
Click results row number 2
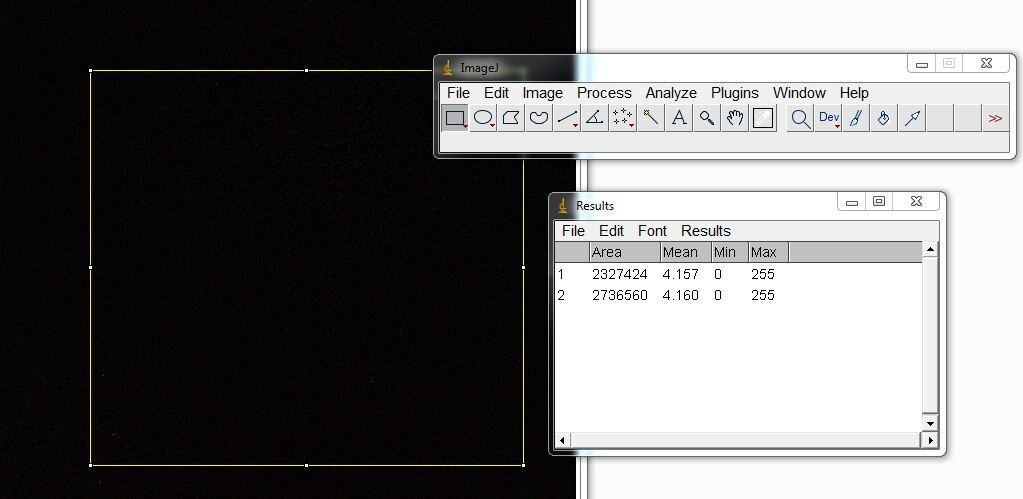560,295
